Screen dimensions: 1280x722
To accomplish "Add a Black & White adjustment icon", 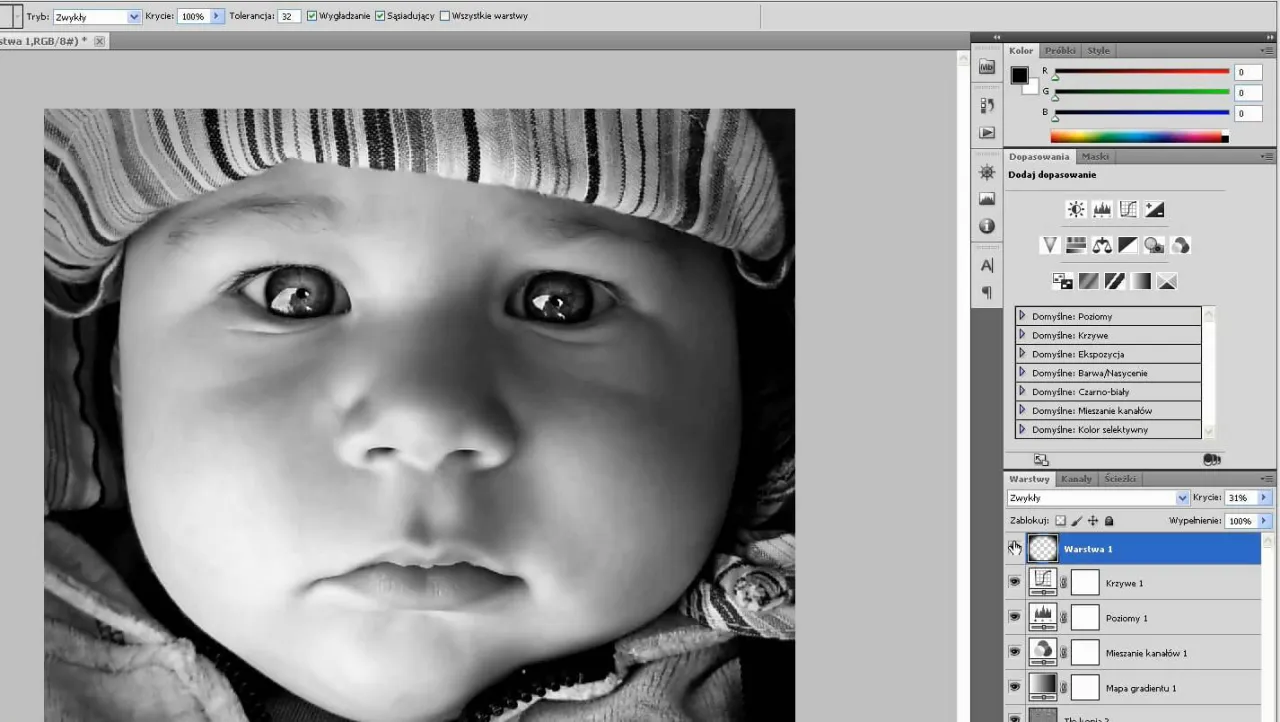I will click(1128, 245).
